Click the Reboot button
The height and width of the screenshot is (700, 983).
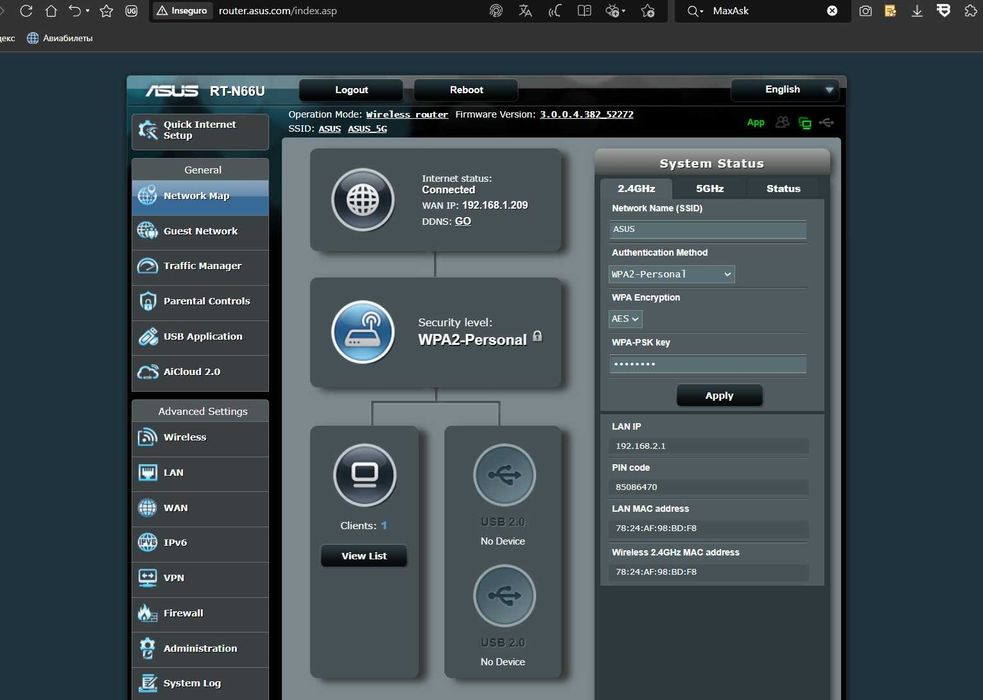point(466,90)
